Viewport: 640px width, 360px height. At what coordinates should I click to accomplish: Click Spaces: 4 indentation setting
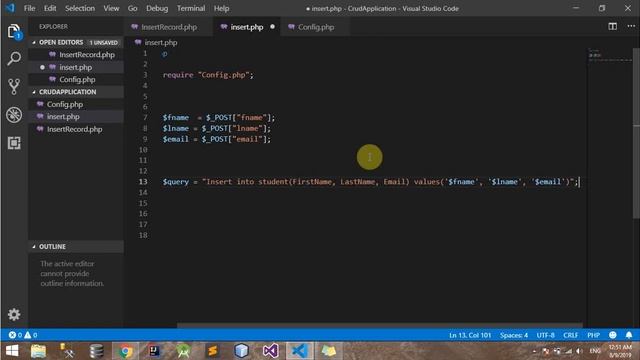[514, 335]
